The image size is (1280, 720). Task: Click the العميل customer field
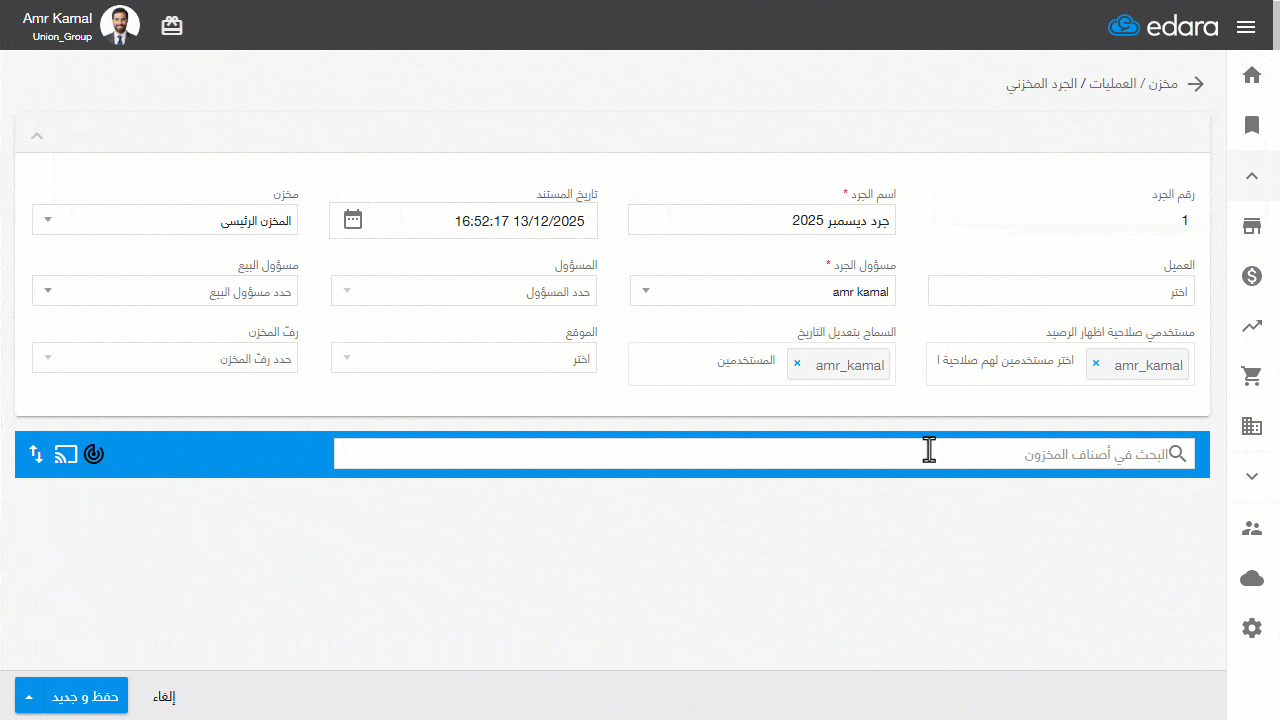point(1061,291)
